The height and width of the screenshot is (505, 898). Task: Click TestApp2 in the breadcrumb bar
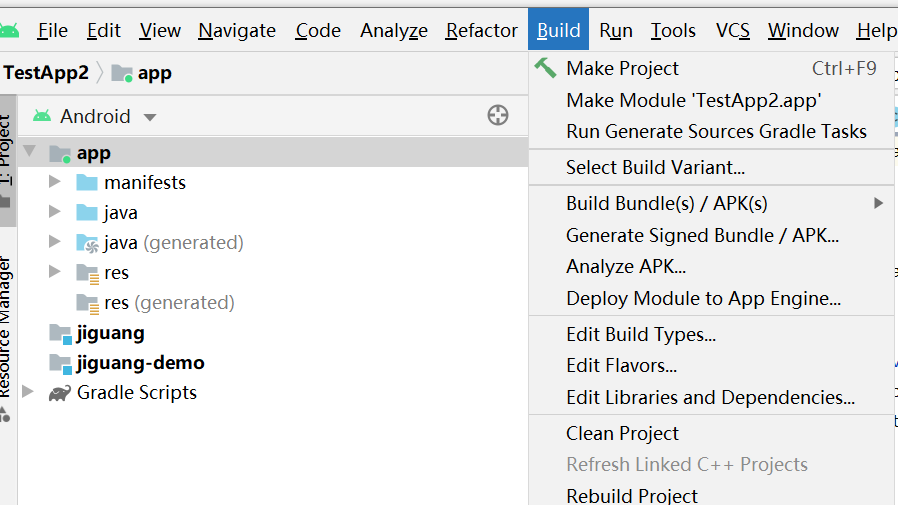pyautogui.click(x=46, y=73)
